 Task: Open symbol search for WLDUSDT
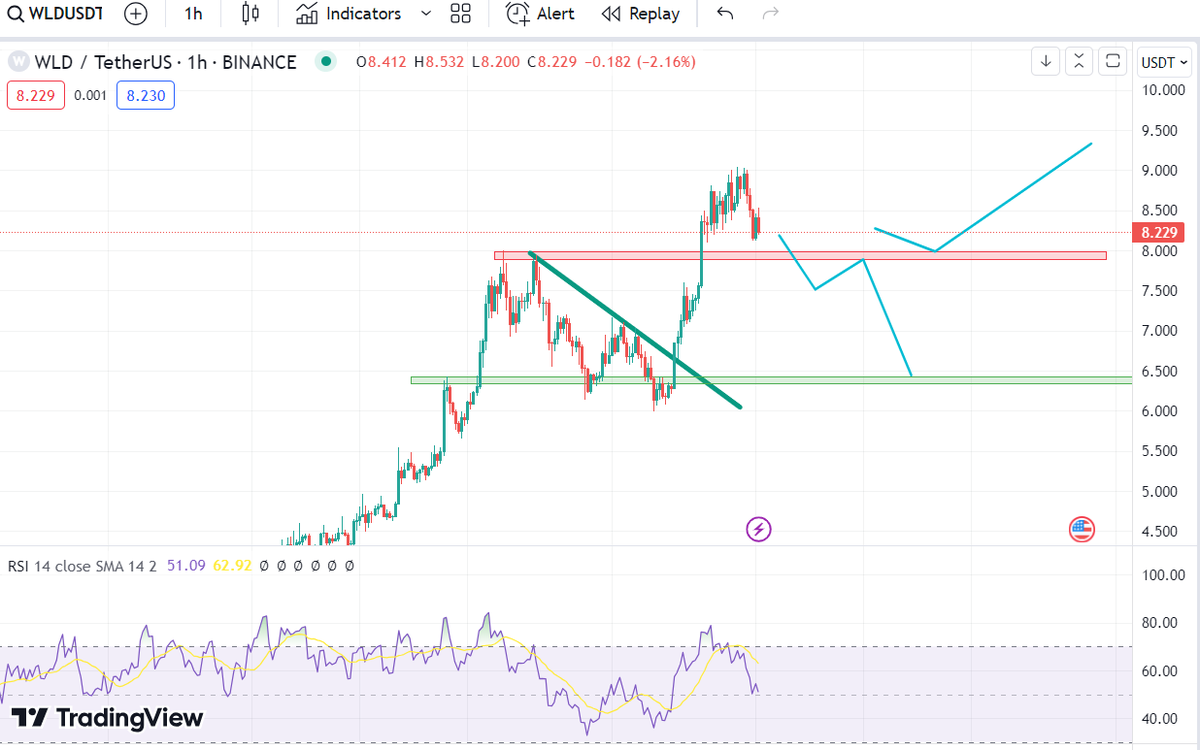point(55,14)
